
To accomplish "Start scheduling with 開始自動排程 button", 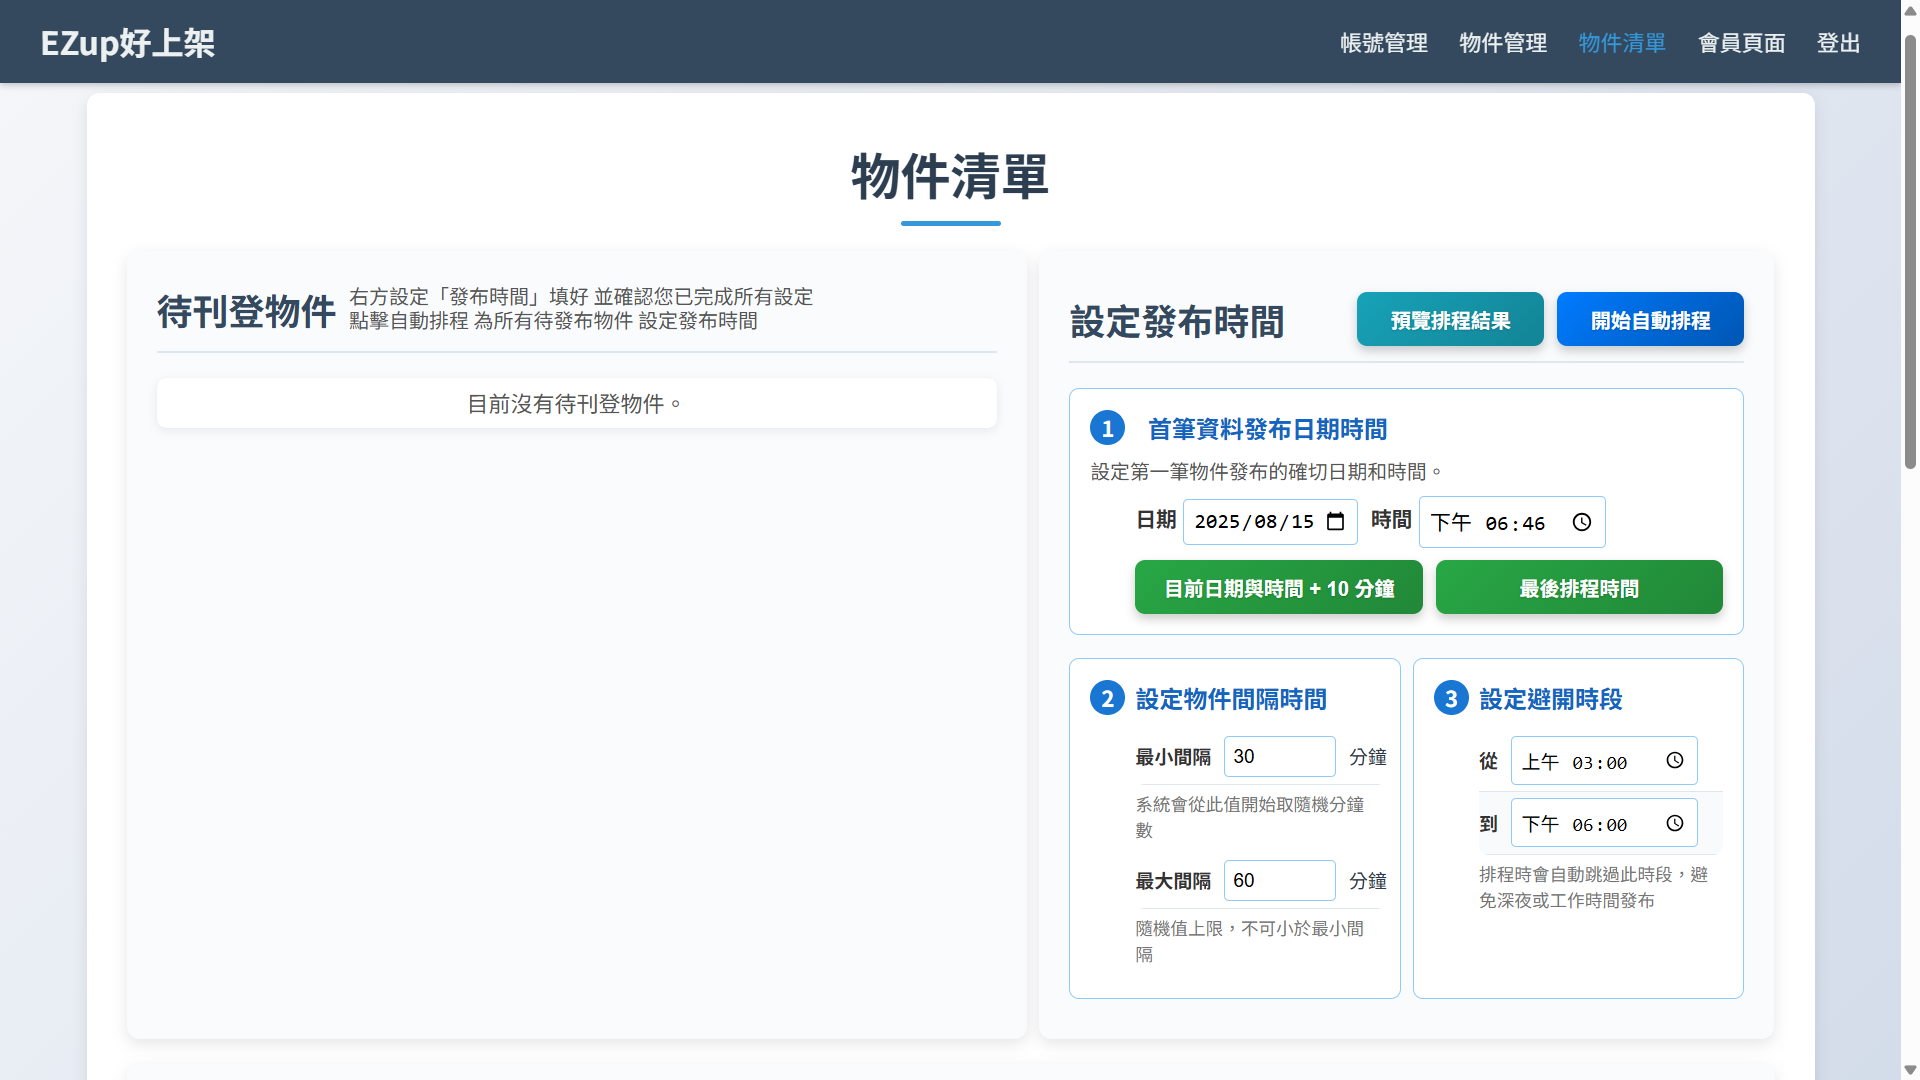I will point(1650,320).
